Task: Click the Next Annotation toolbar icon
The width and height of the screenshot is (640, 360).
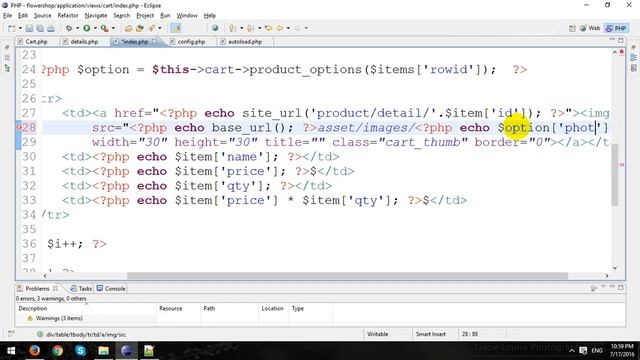Action: pyautogui.click(x=233, y=28)
